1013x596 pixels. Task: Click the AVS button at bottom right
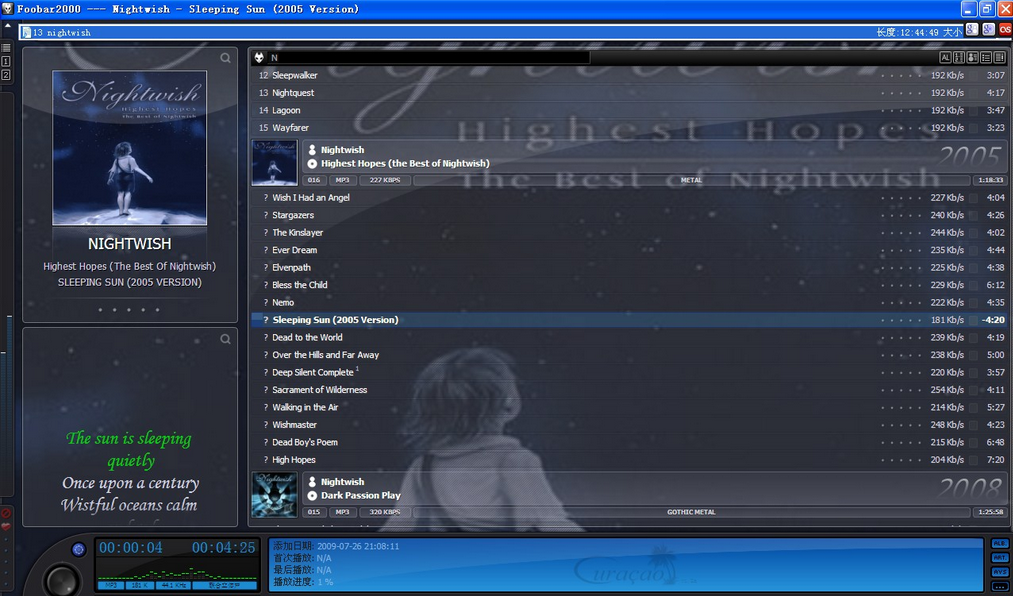[999, 571]
